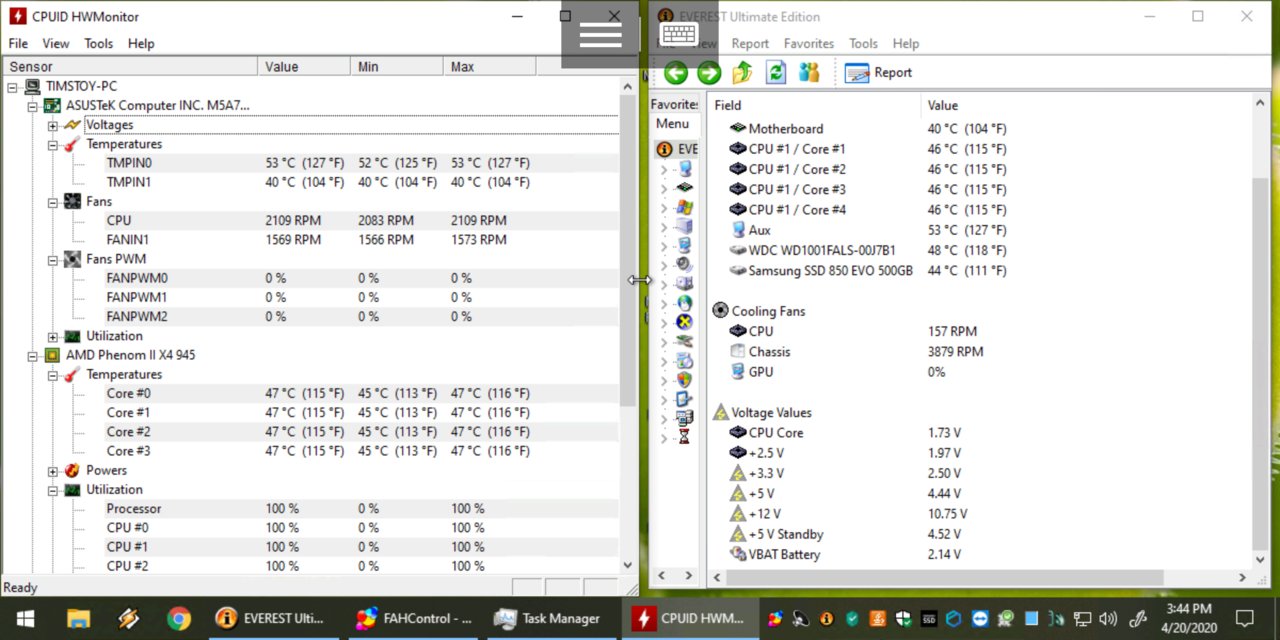This screenshot has height=640, width=1280.
Task: Open the notification center icon in taskbar
Action: pos(1244,618)
